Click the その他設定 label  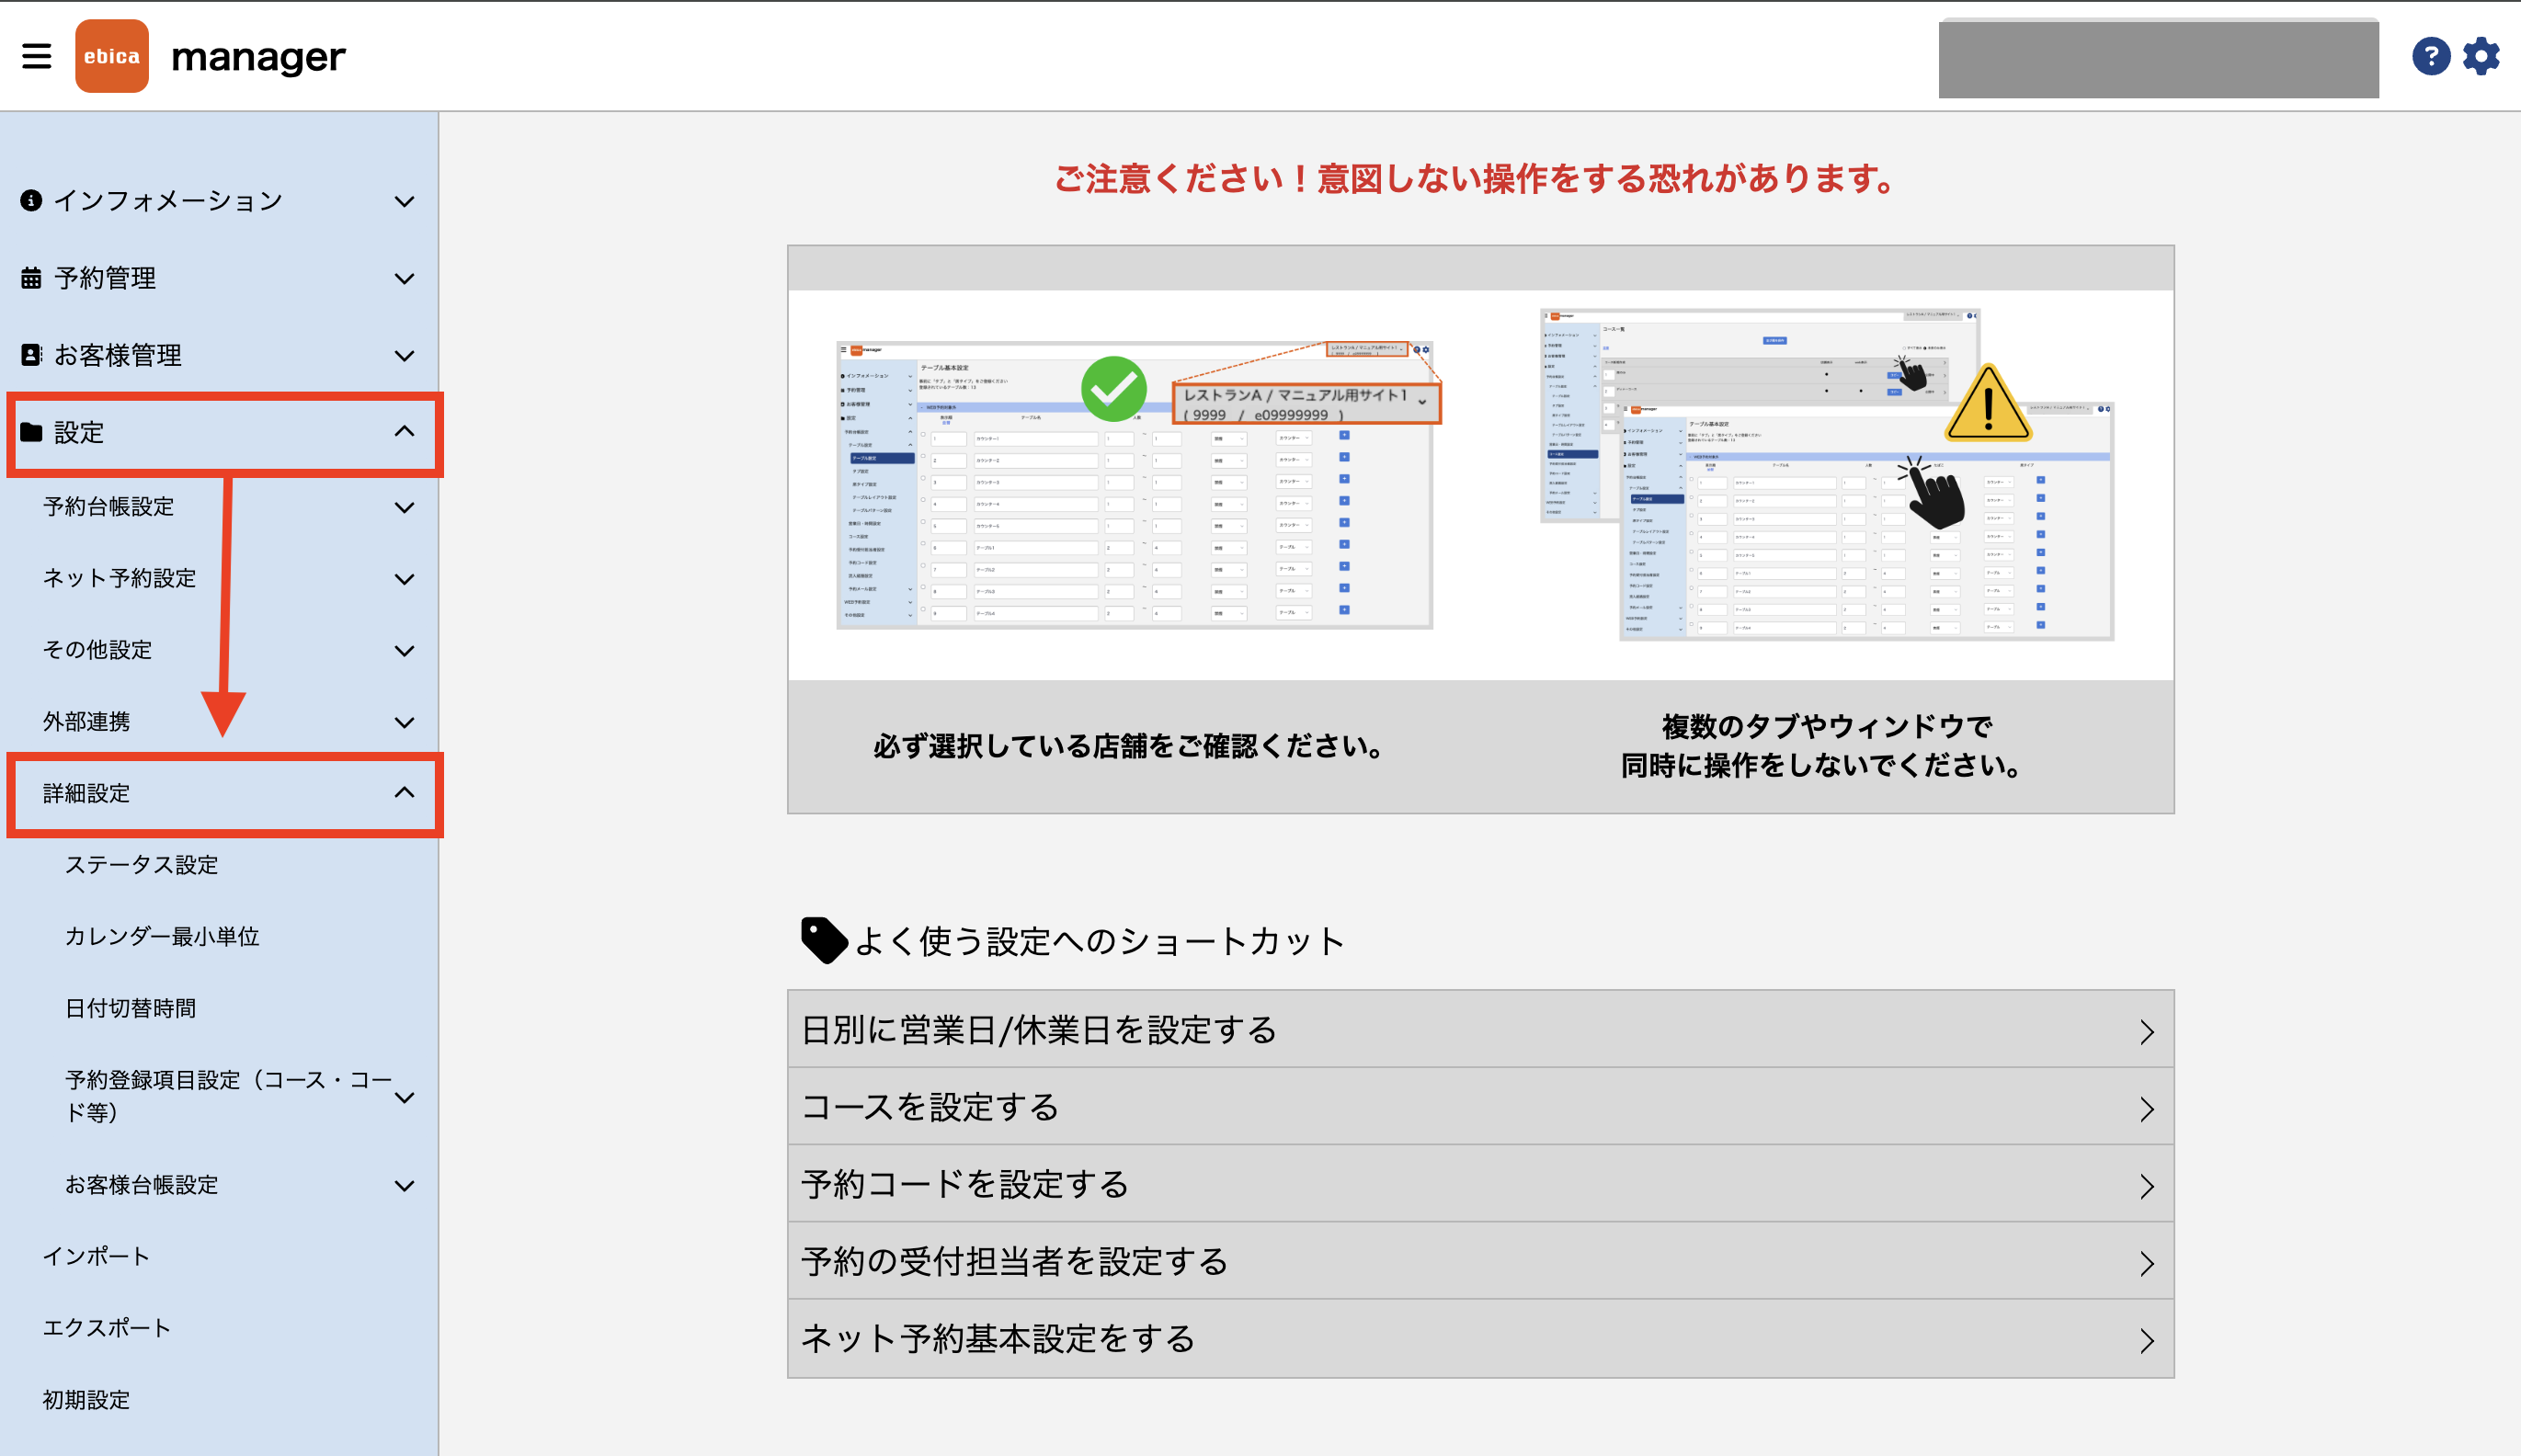tap(97, 650)
